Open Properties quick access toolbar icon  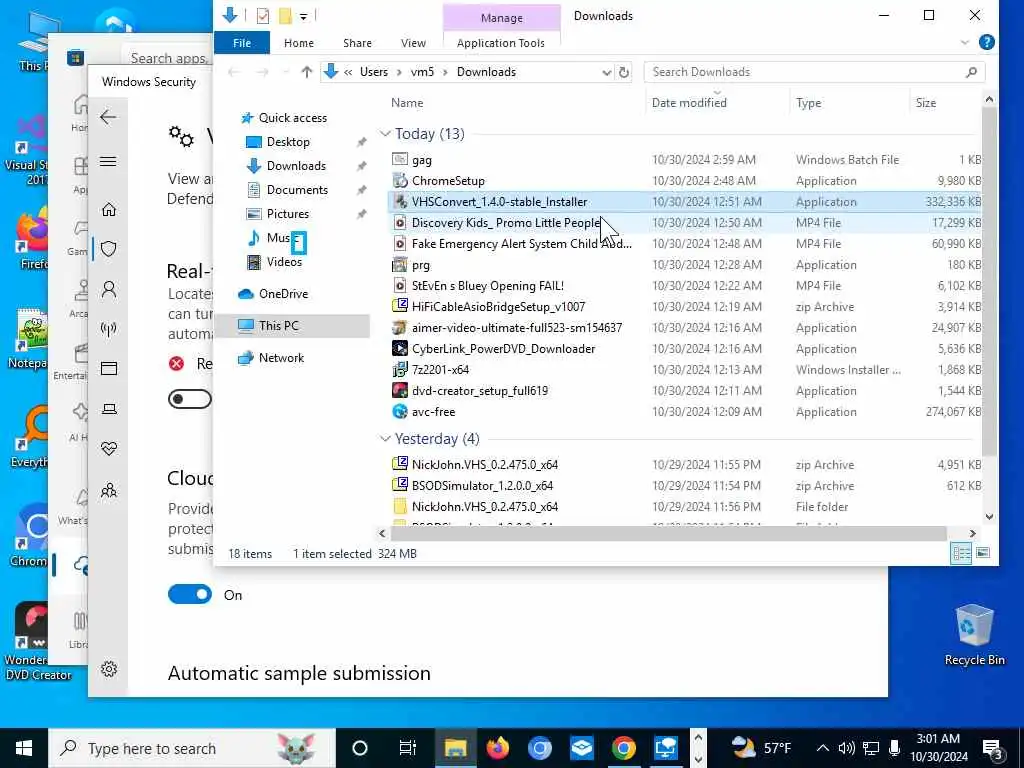point(263,15)
